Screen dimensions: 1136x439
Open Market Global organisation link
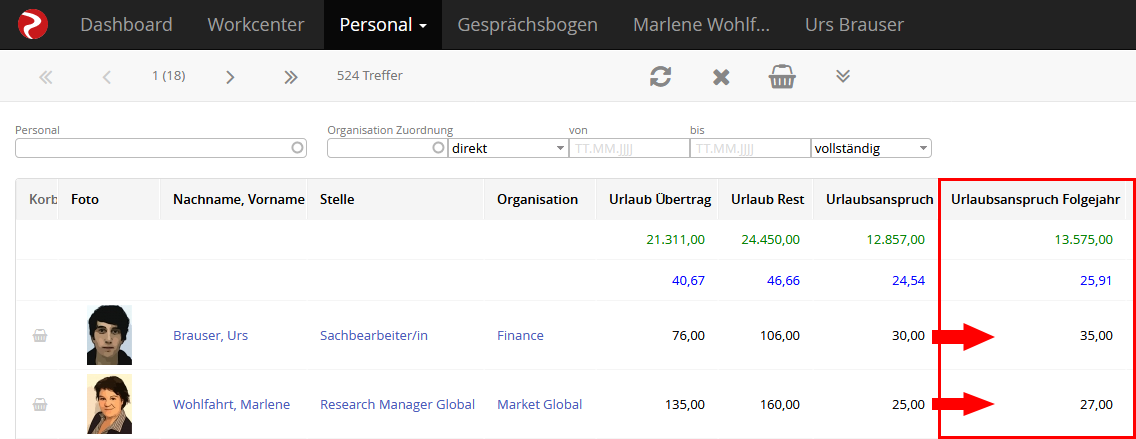point(540,405)
